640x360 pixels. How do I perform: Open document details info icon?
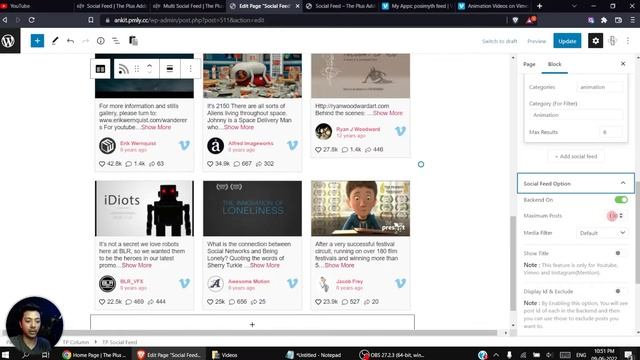(x=100, y=41)
